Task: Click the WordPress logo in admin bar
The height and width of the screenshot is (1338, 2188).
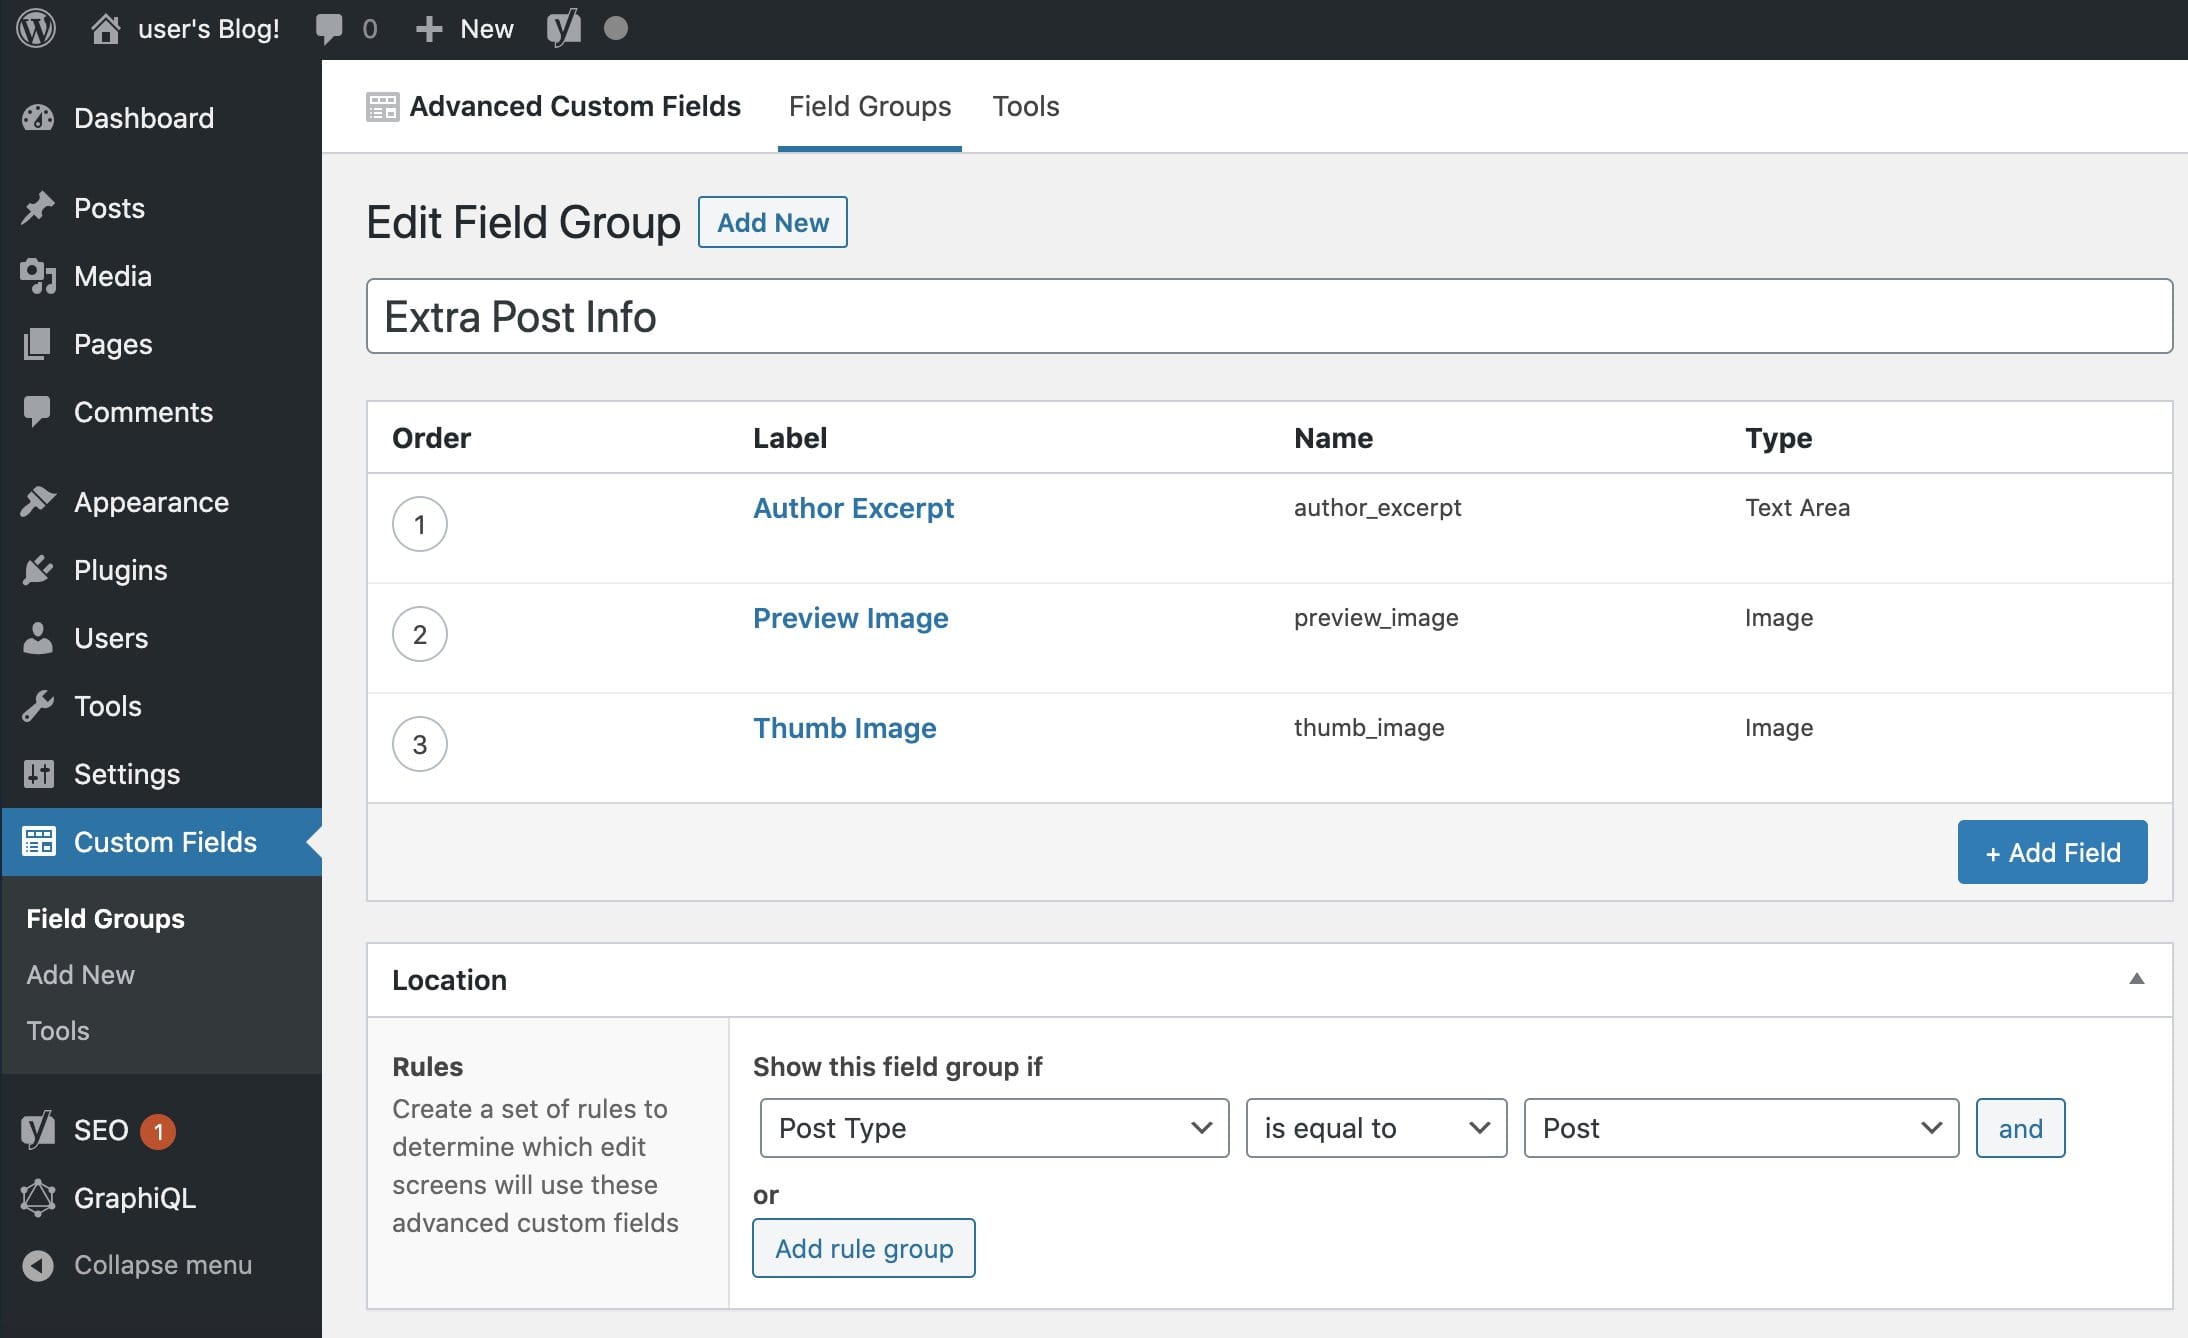Action: pos(37,27)
